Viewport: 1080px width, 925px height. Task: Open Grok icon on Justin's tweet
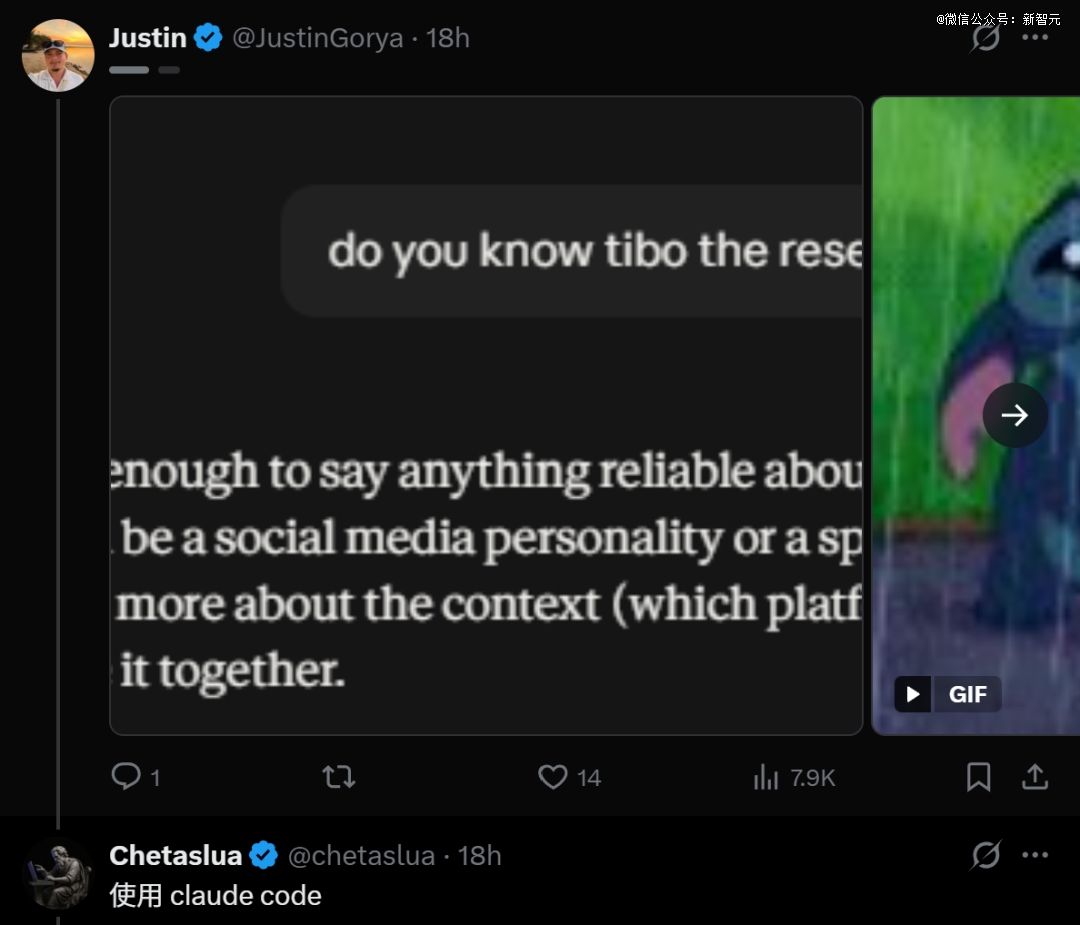[x=986, y=37]
